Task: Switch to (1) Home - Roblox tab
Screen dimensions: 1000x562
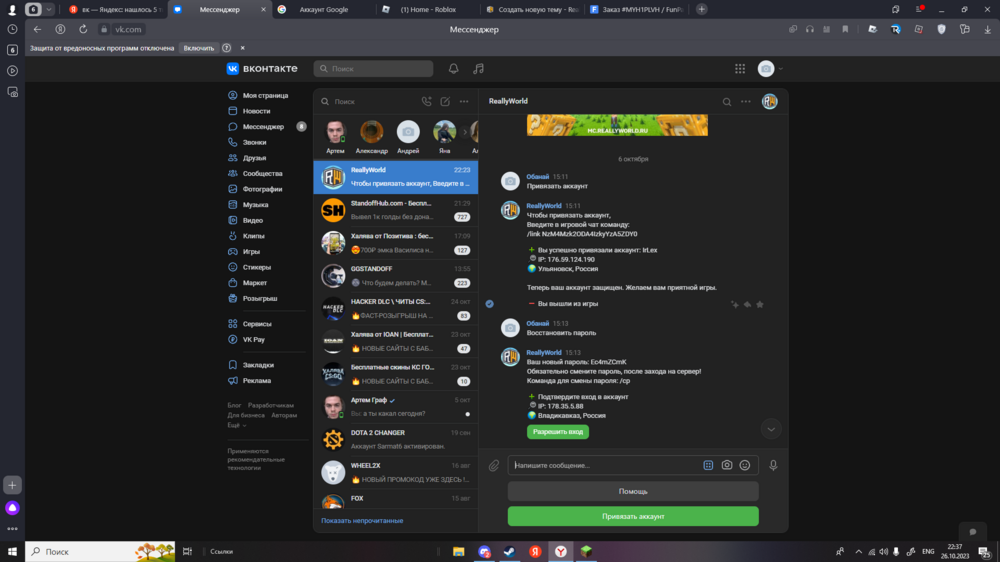Action: 426,10
